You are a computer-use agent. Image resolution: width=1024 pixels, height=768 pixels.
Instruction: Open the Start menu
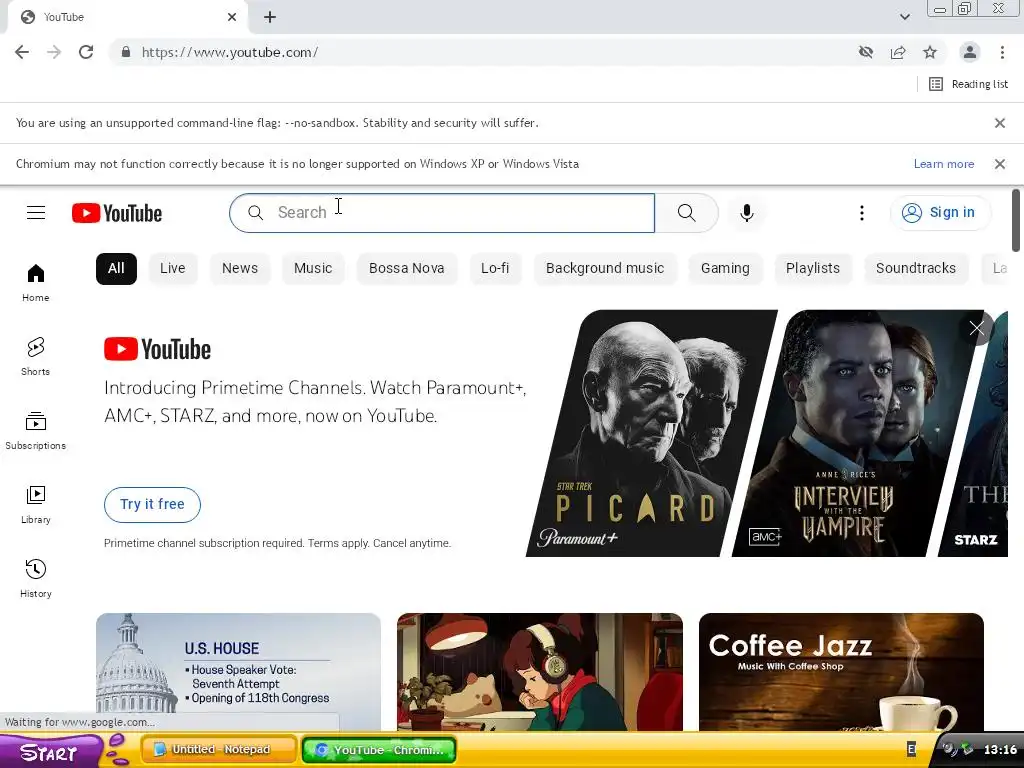[52, 751]
